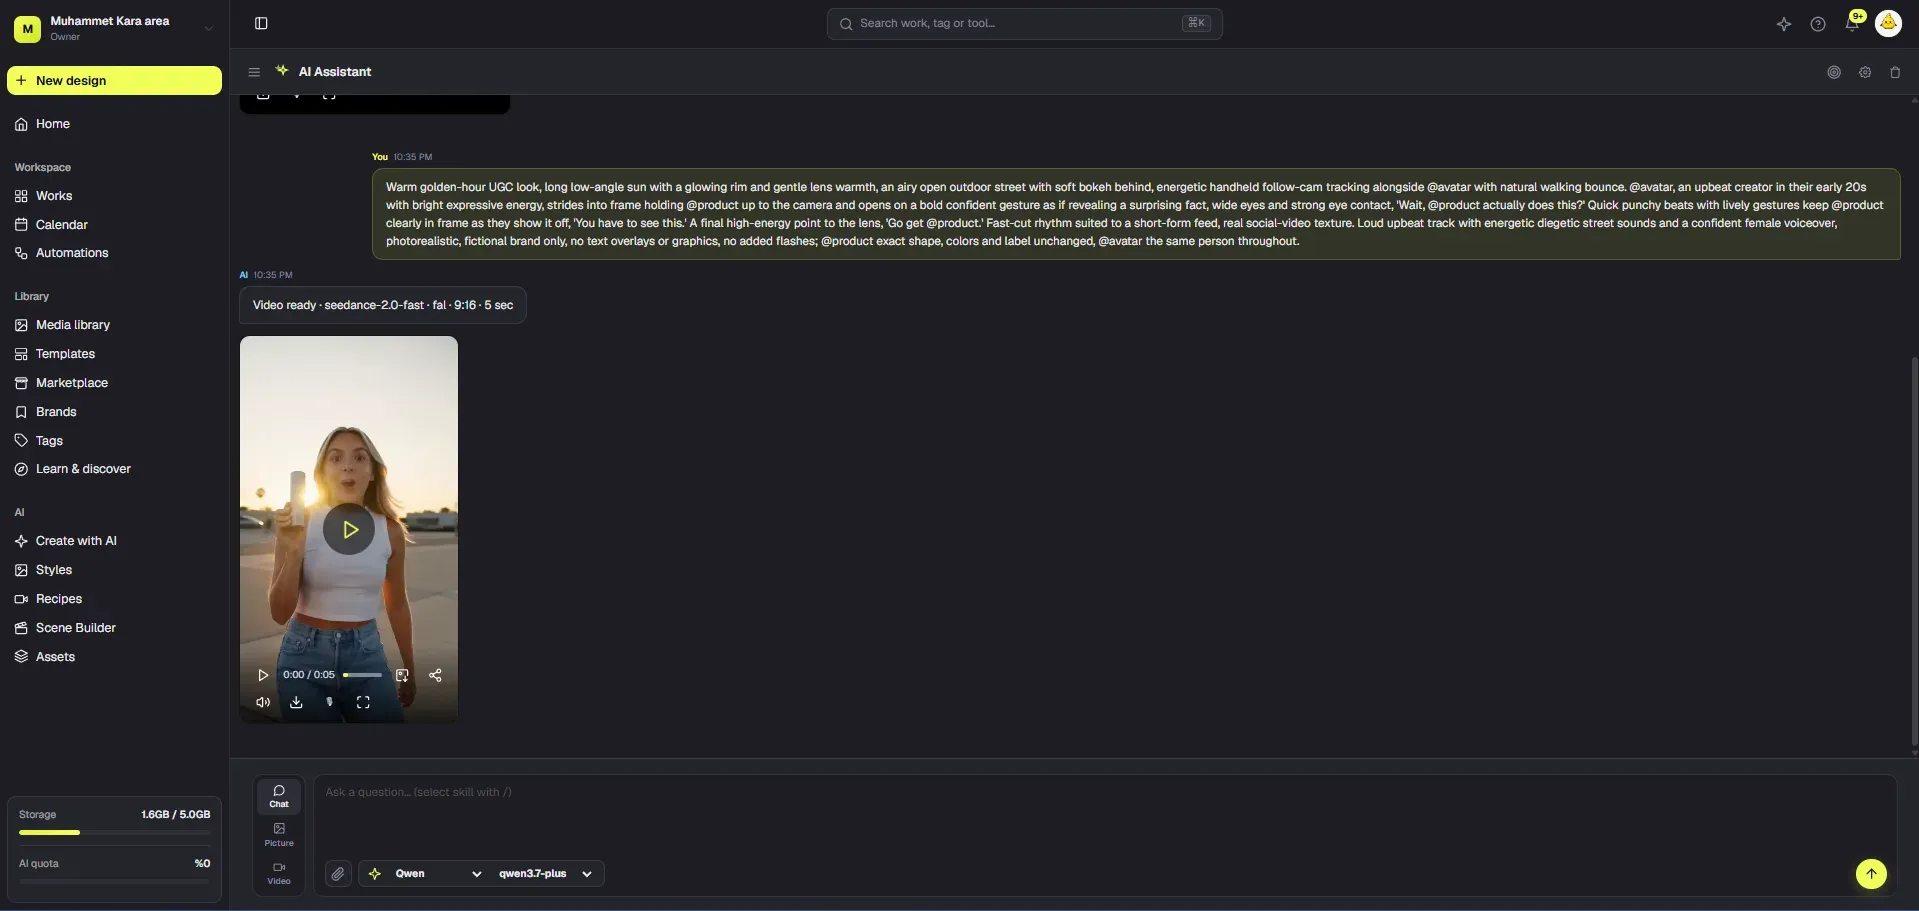The image size is (1919, 911).
Task: Click the microphone icon on the video controls
Action: [x=329, y=702]
